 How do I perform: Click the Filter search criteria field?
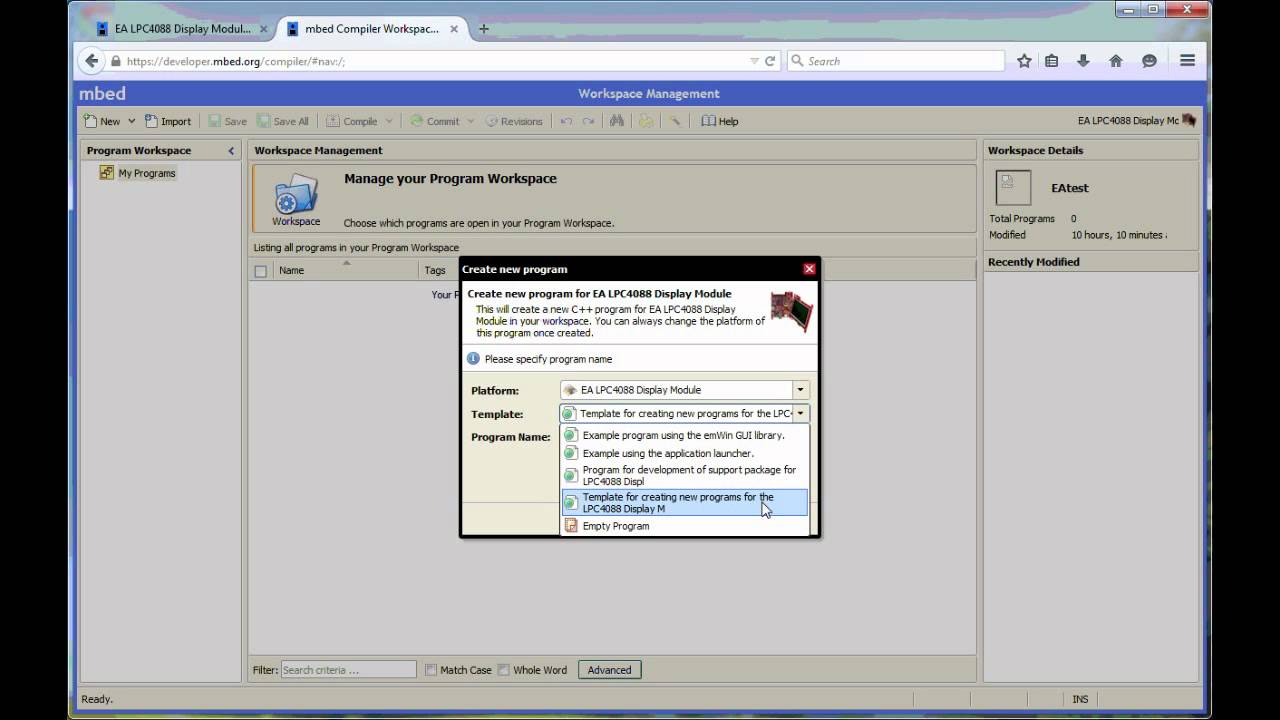pos(348,670)
